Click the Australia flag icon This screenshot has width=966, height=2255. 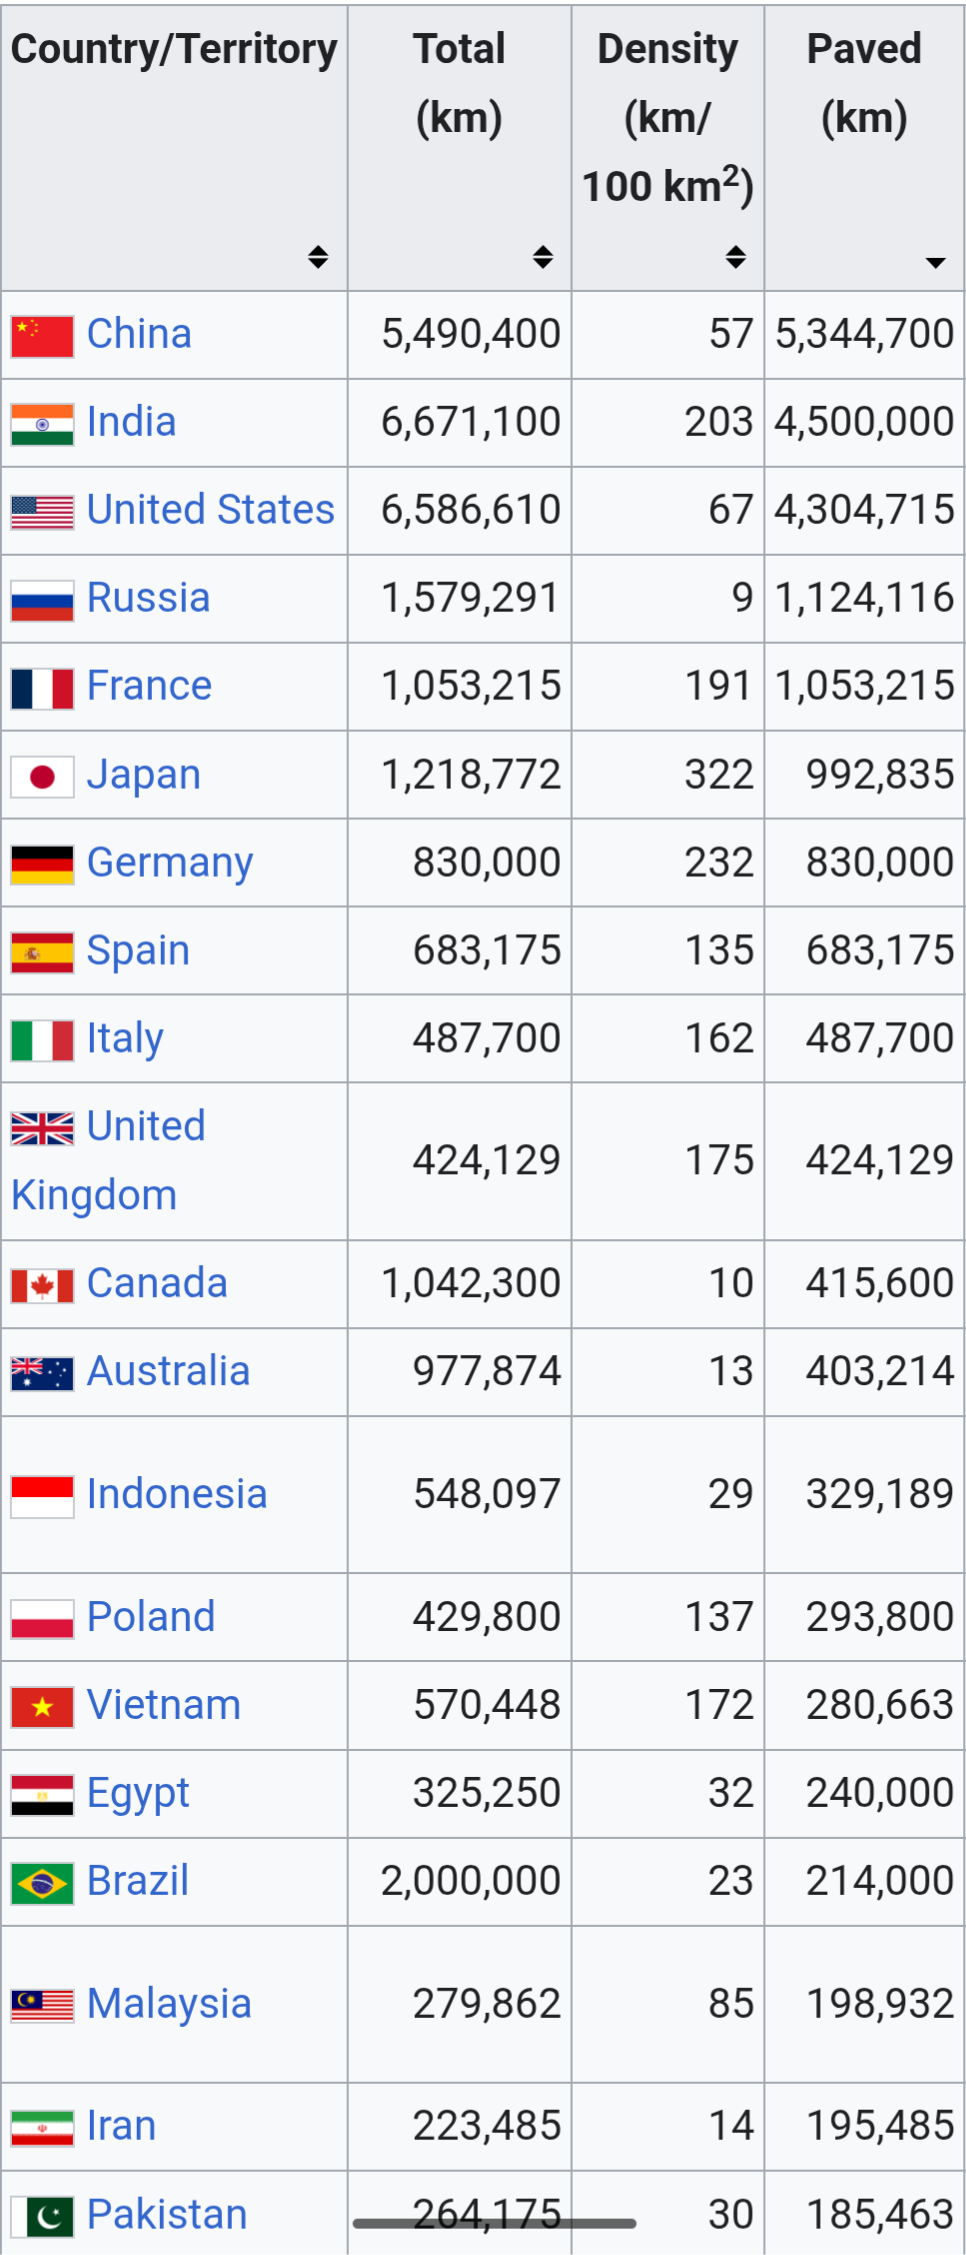tap(42, 1373)
